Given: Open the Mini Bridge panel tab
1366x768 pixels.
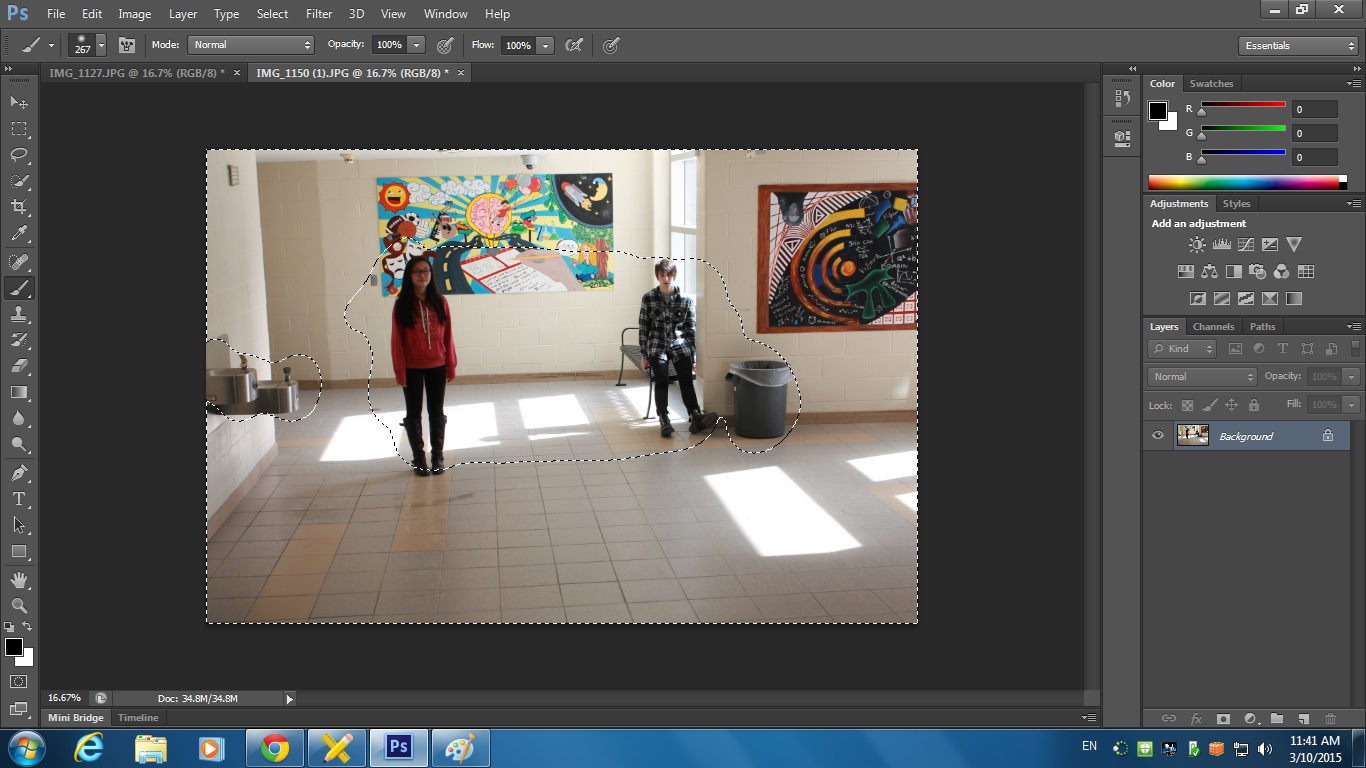Looking at the screenshot, I should [x=75, y=718].
